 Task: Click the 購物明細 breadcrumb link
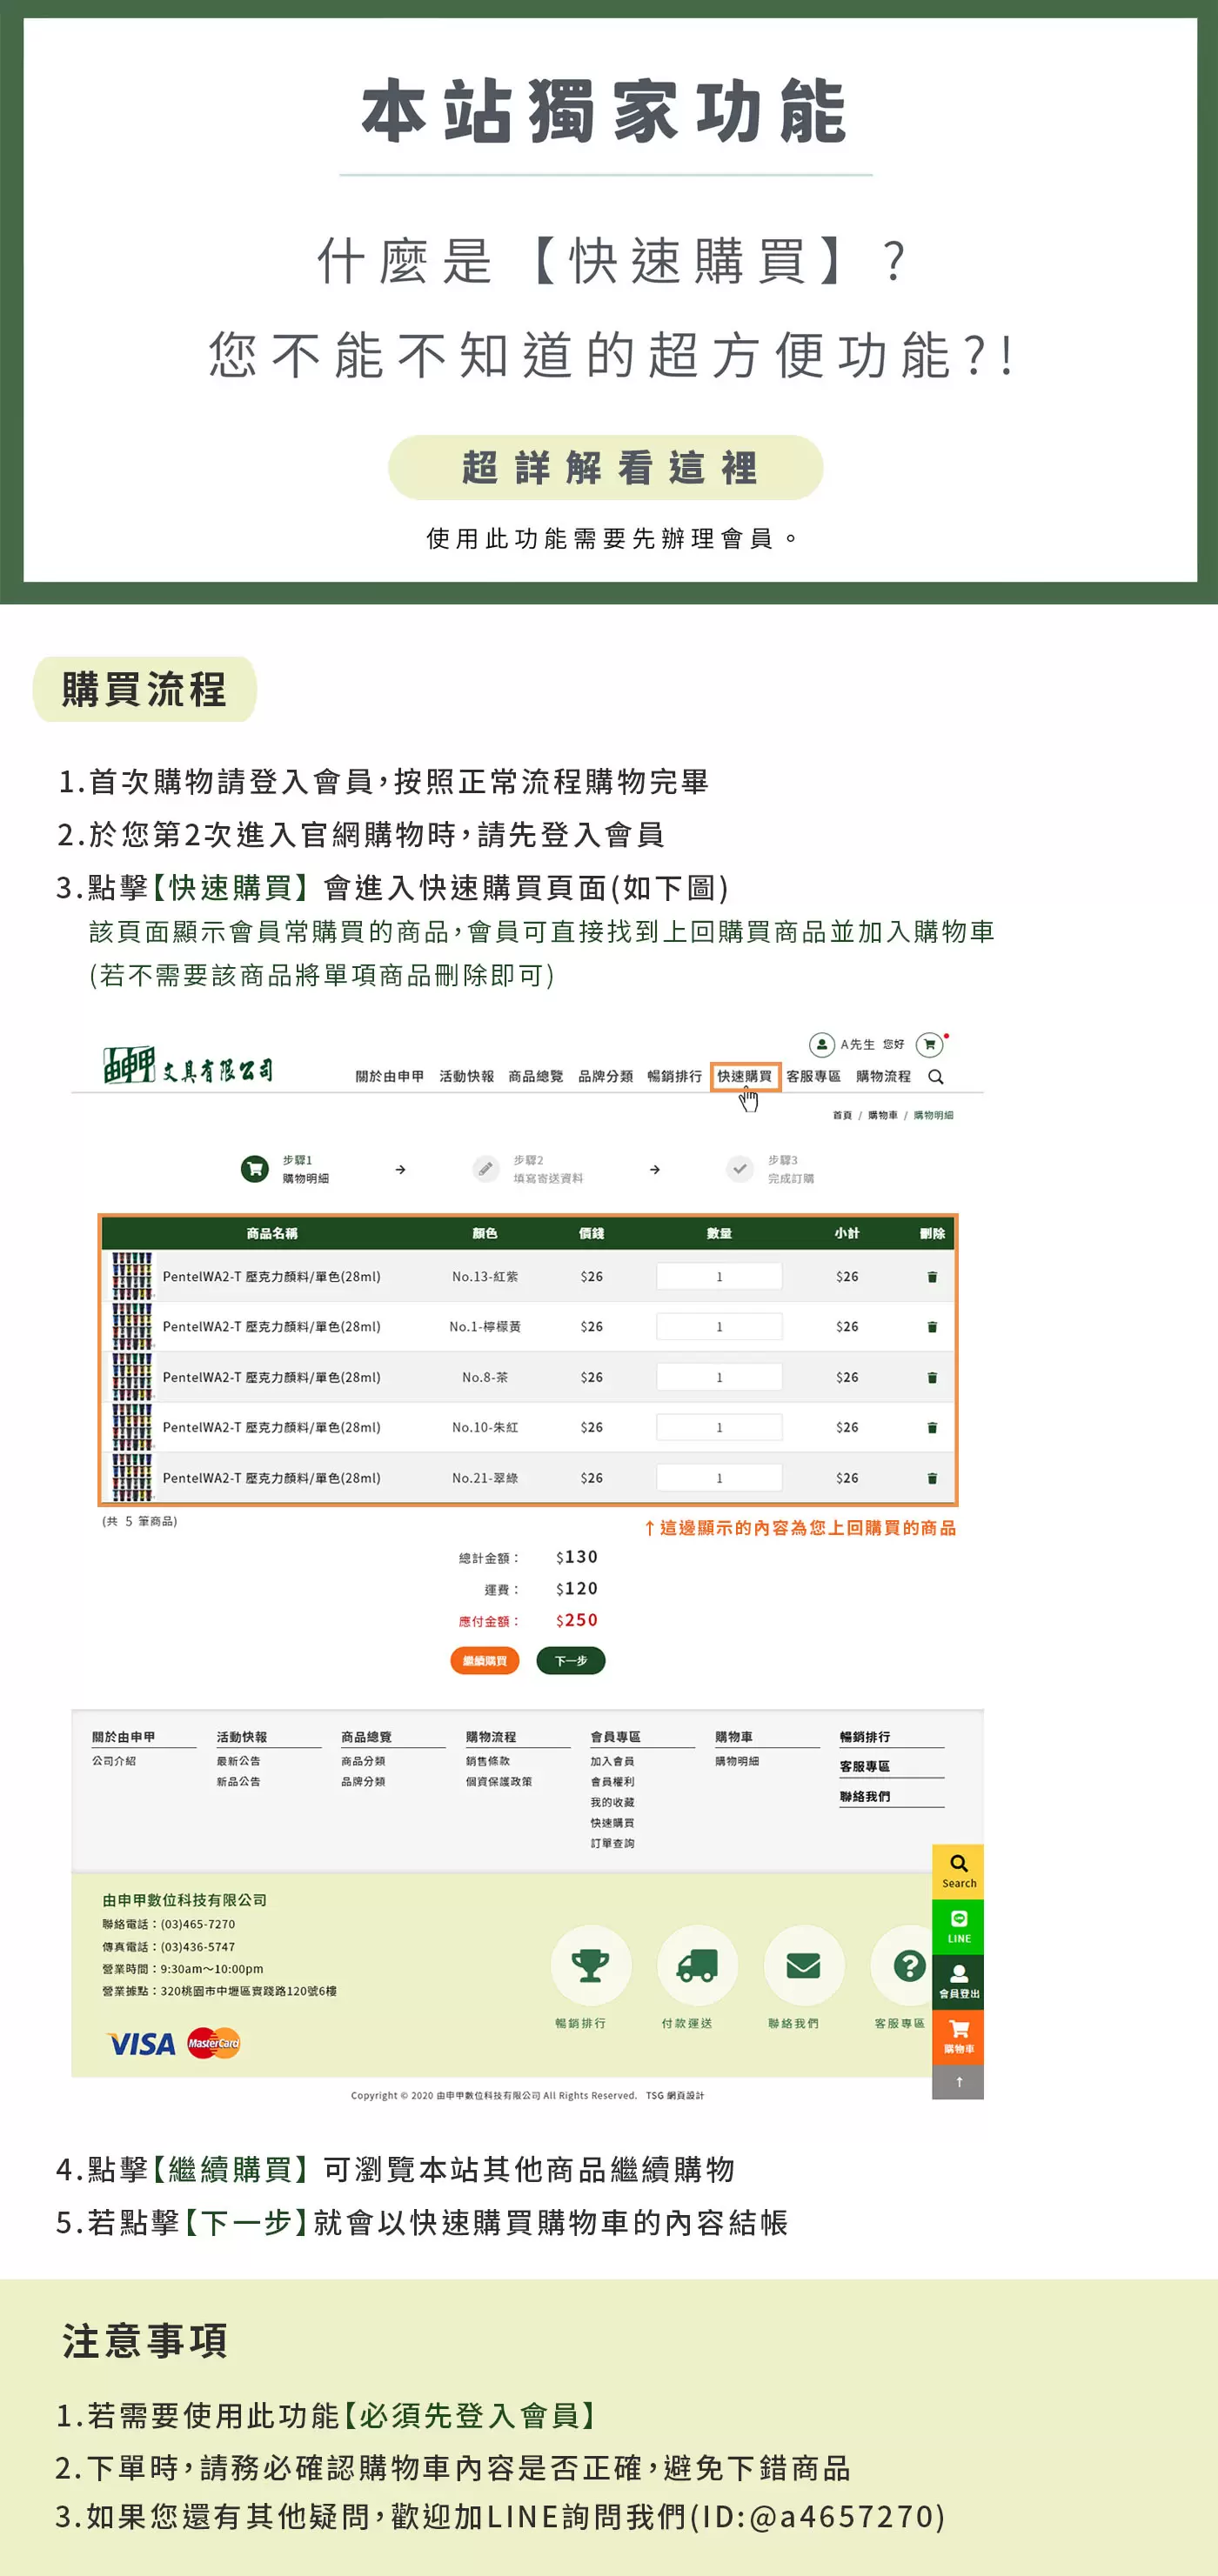[x=934, y=1115]
